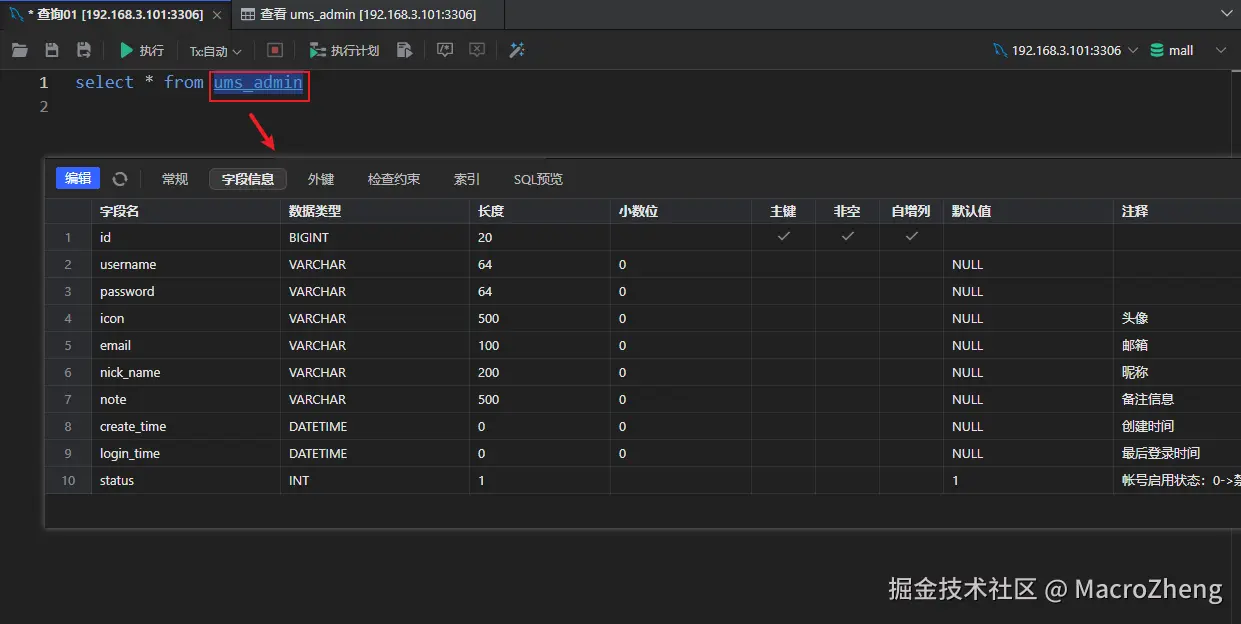Image resolution: width=1241 pixels, height=624 pixels.
Task: Click the 备注信息 comment cell
Action: click(x=1177, y=399)
